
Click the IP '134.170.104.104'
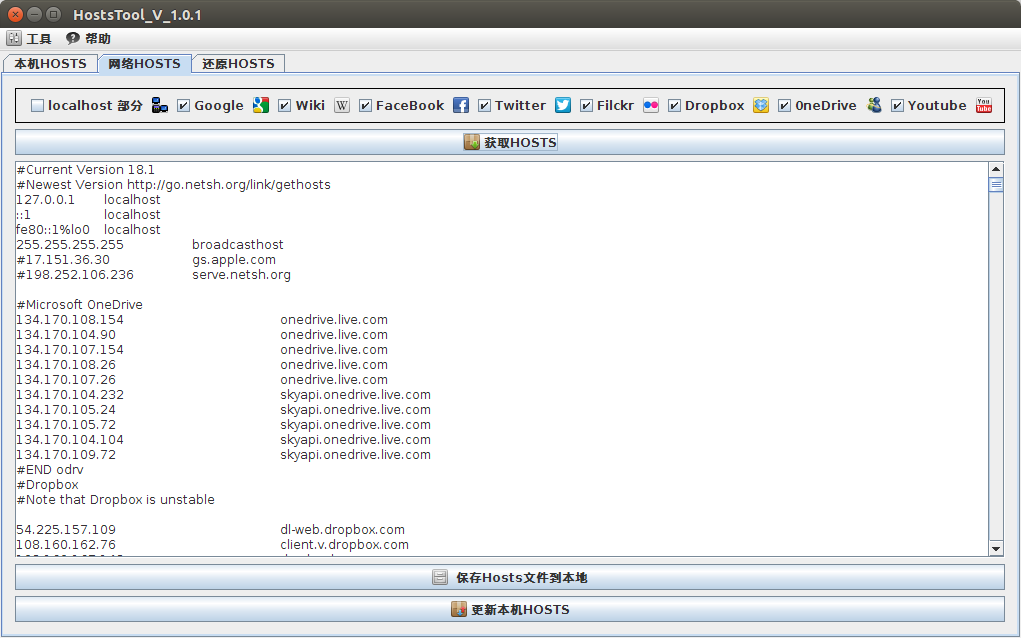70,439
